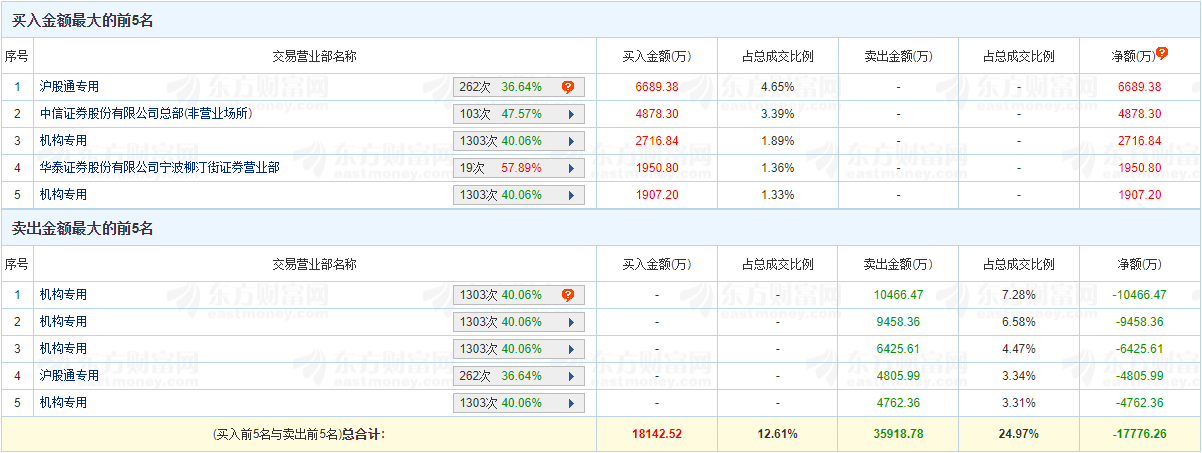Click the net amount -10466.47
The image size is (1202, 453).
click(1140, 295)
